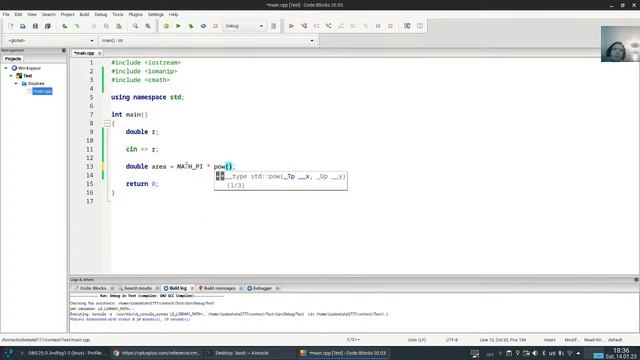Viewport: 640px width, 360px height.
Task: Open the Settings menu
Action: click(156, 14)
